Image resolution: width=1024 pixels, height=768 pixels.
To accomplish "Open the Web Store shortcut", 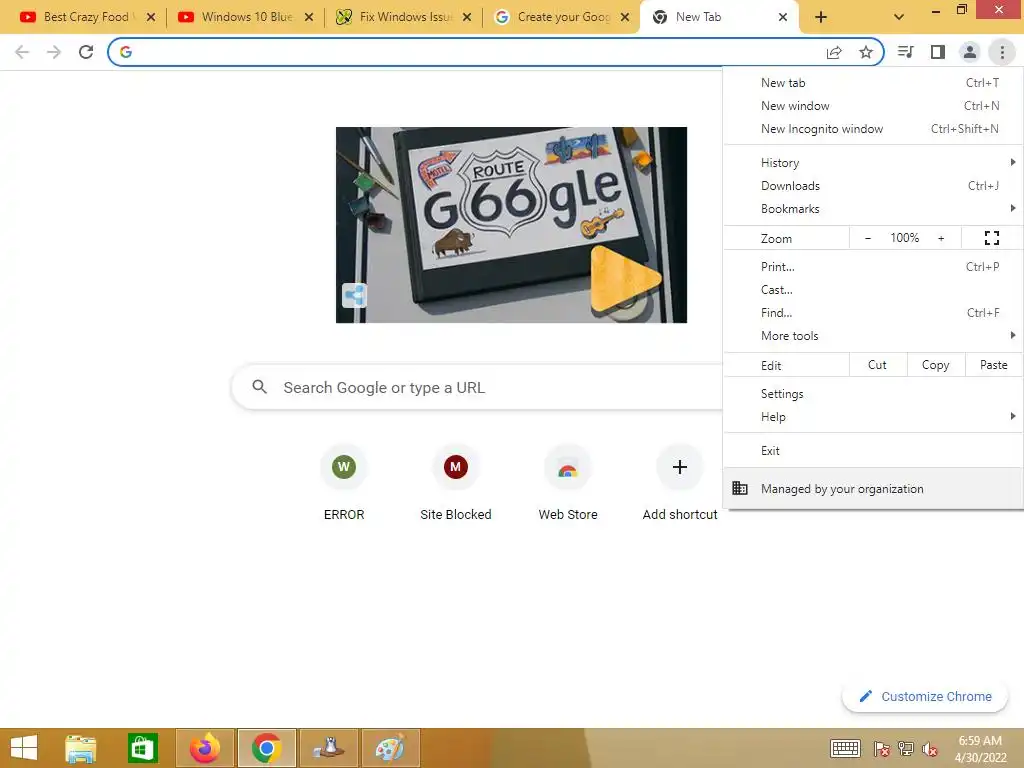I will pos(568,483).
